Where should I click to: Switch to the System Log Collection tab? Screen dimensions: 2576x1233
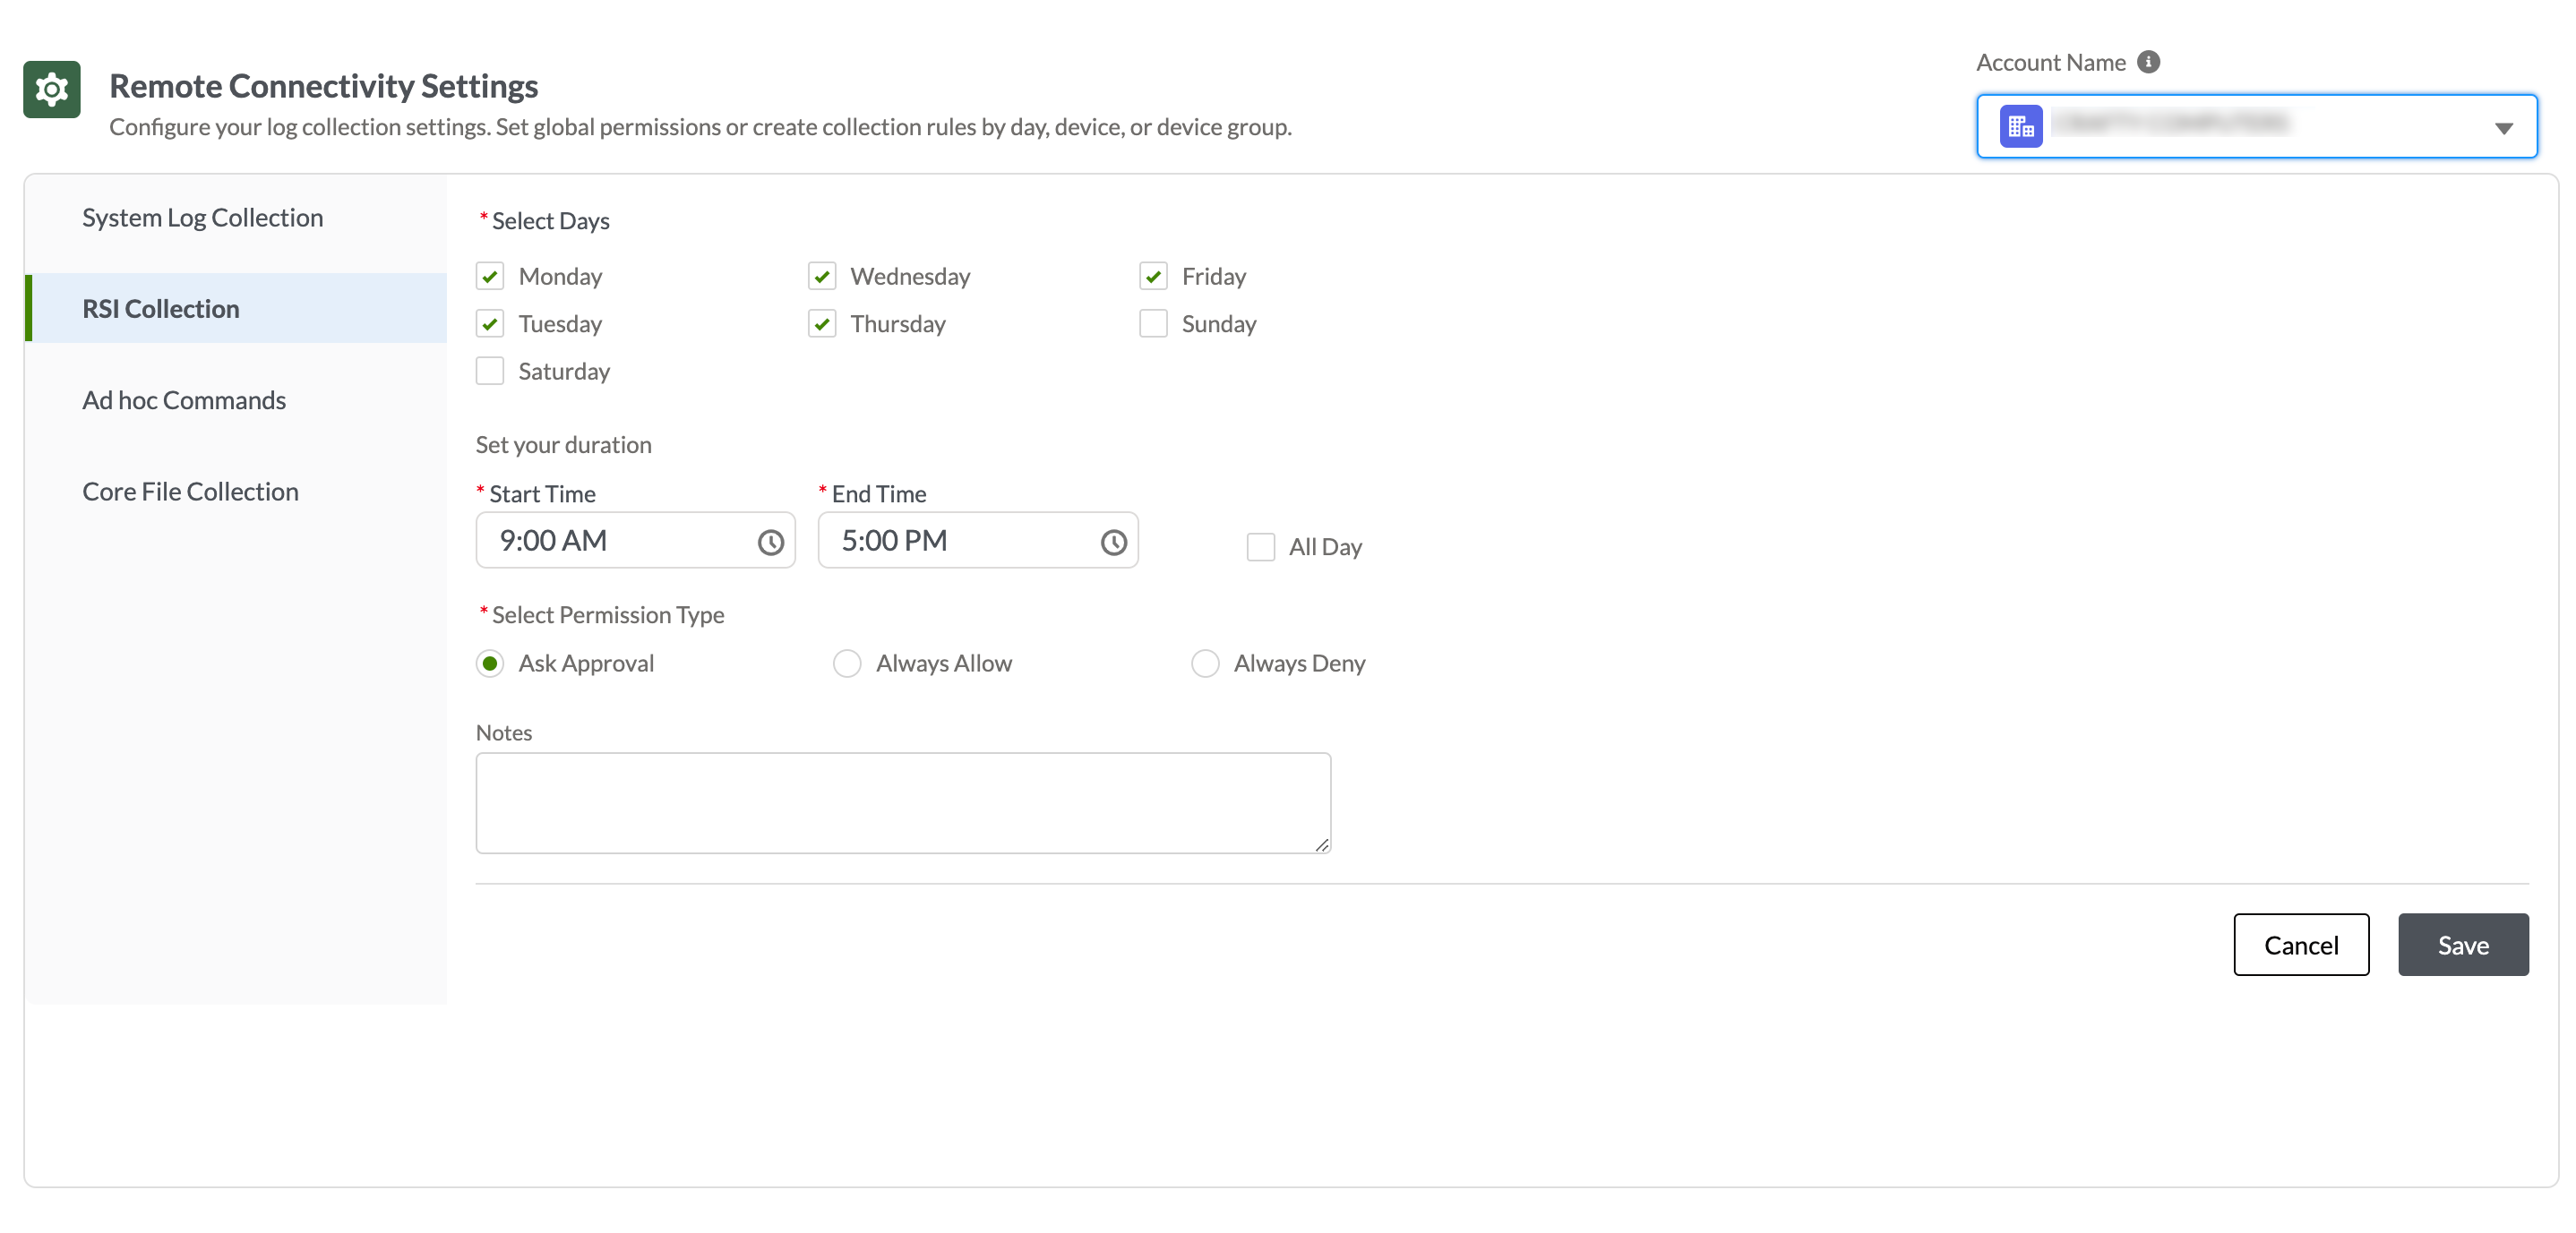[x=202, y=216]
